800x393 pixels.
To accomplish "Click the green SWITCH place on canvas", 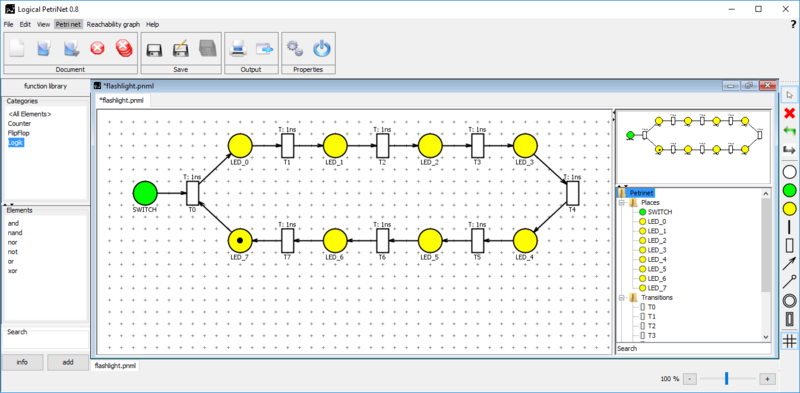I will coord(145,193).
